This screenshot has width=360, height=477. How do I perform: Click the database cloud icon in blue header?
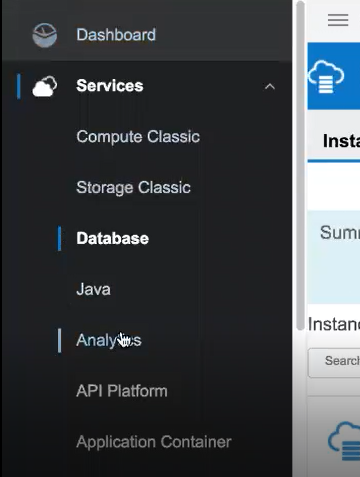click(x=326, y=77)
